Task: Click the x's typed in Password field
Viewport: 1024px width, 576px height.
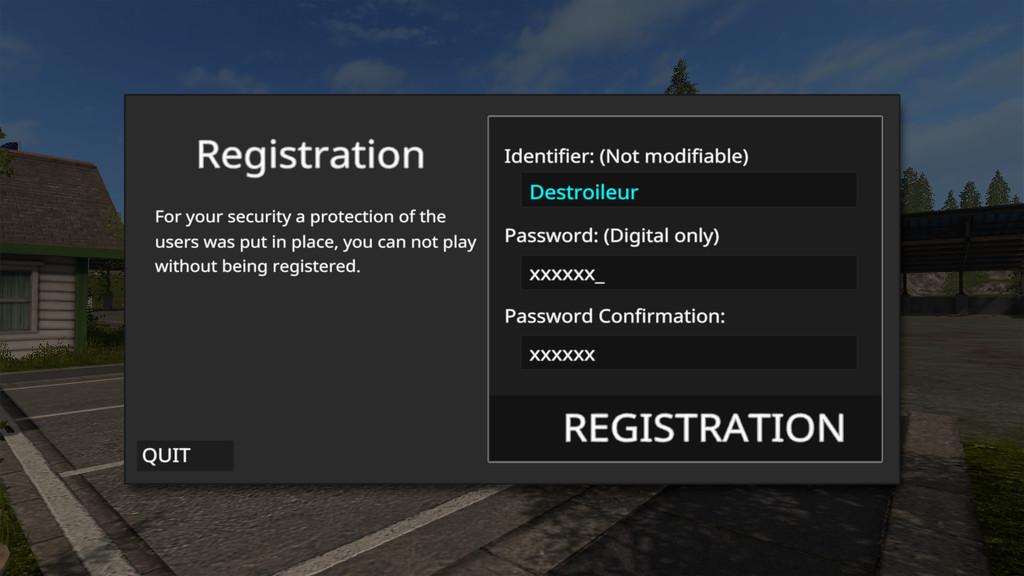Action: point(562,274)
